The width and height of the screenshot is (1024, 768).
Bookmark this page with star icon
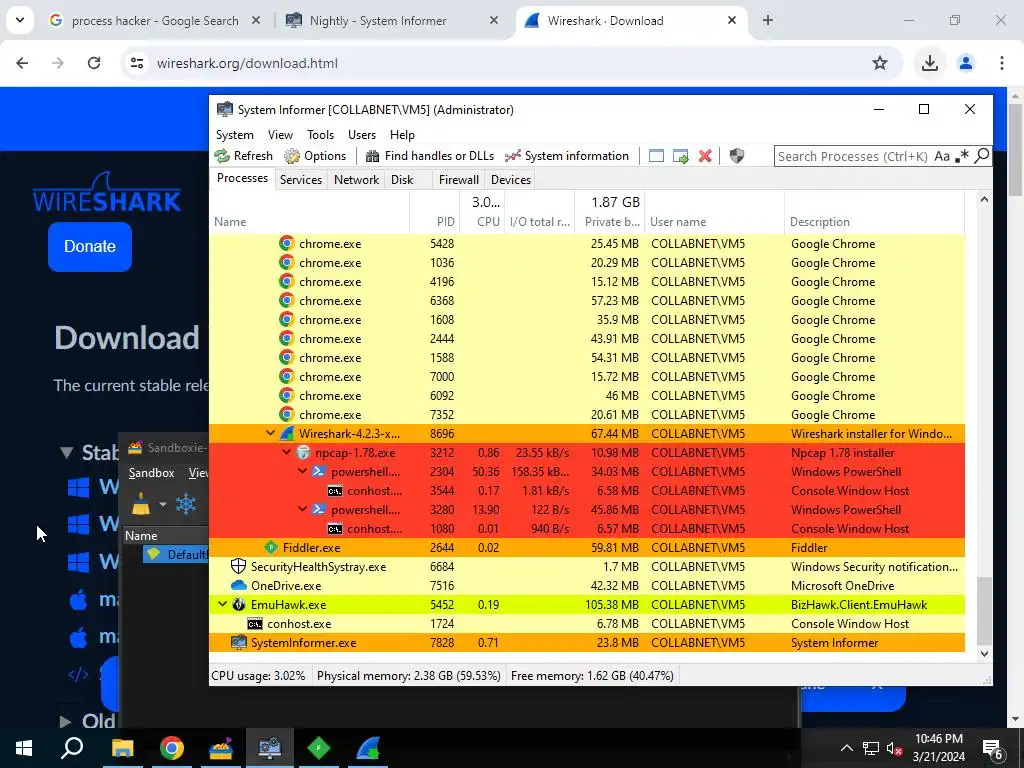[x=880, y=63]
